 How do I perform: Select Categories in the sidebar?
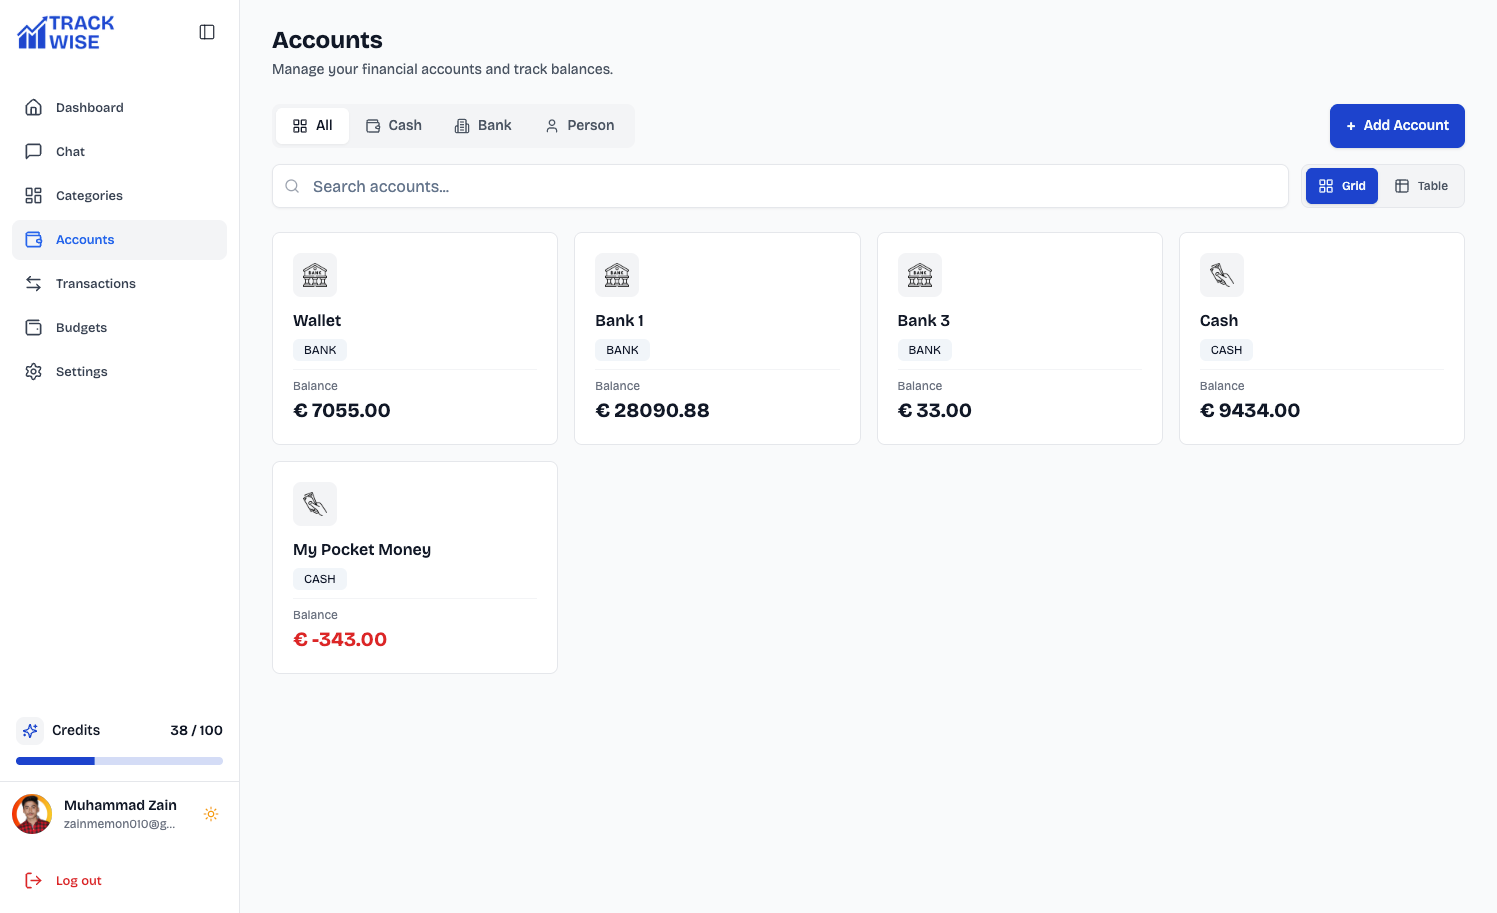(89, 195)
